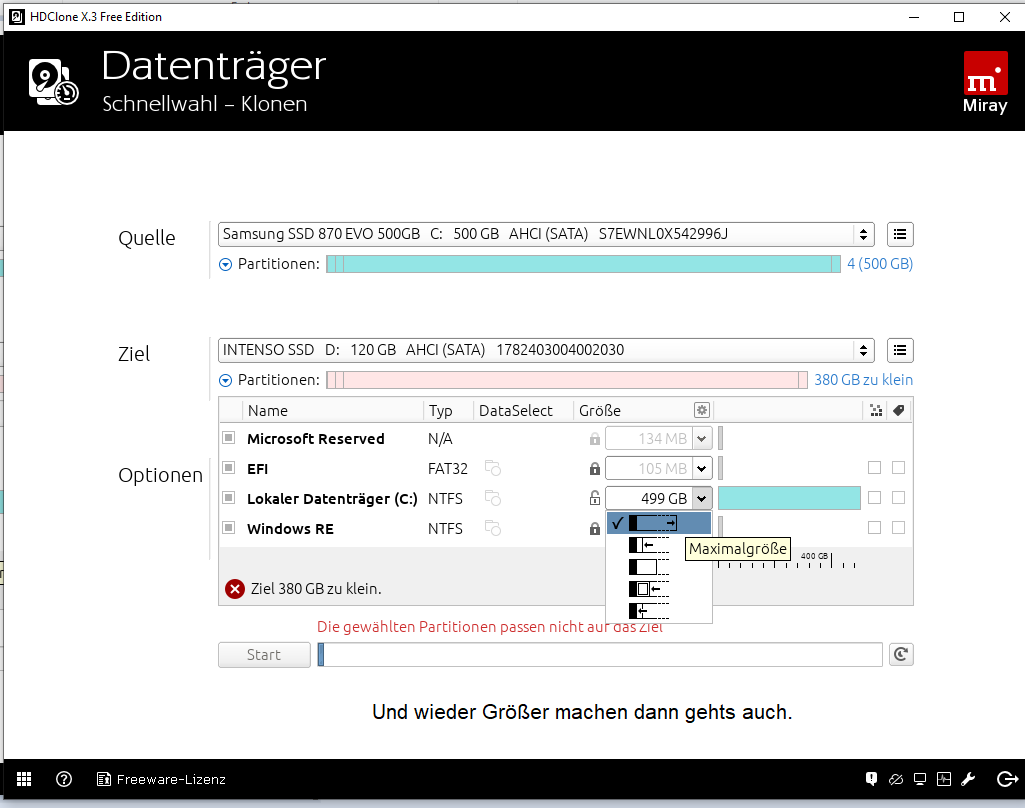Select the INTENSO SSD target combo box
Screen dimensions: 1025x808
point(546,350)
